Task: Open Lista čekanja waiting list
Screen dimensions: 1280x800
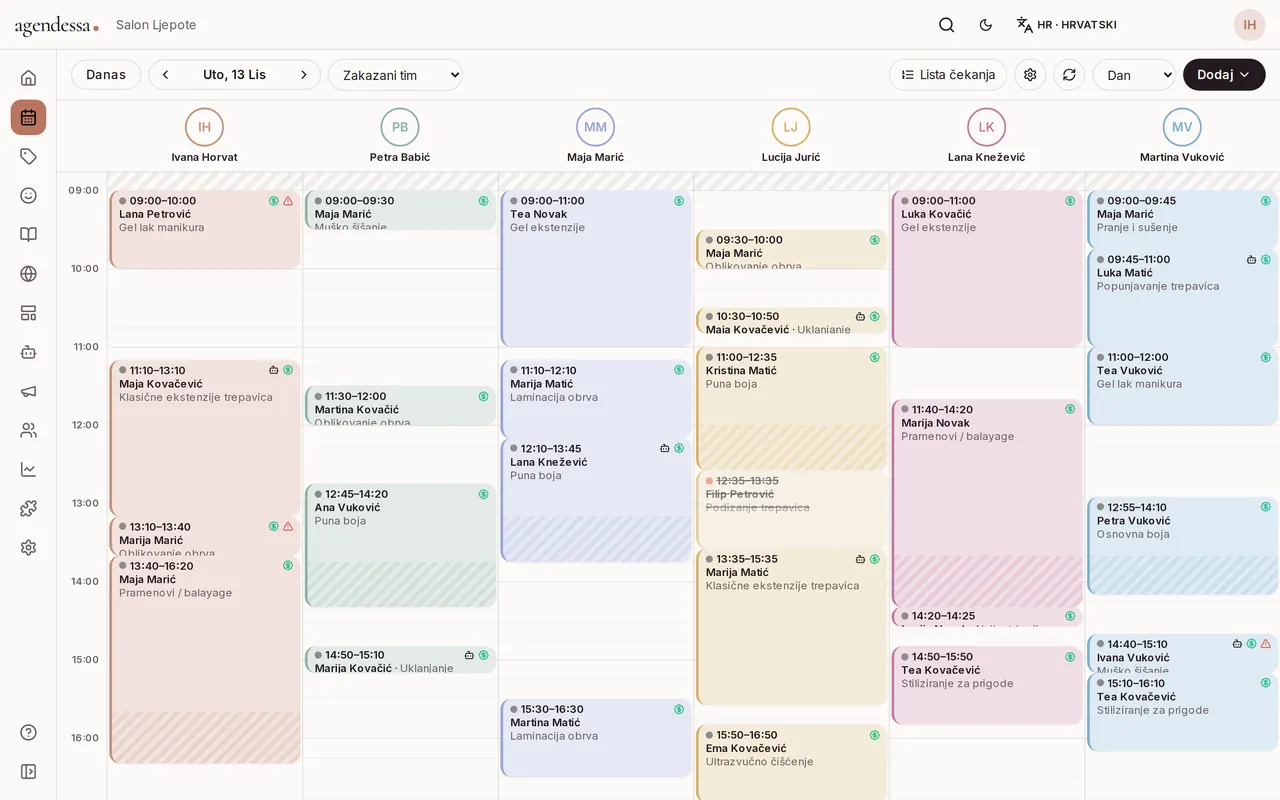Action: click(x=948, y=75)
